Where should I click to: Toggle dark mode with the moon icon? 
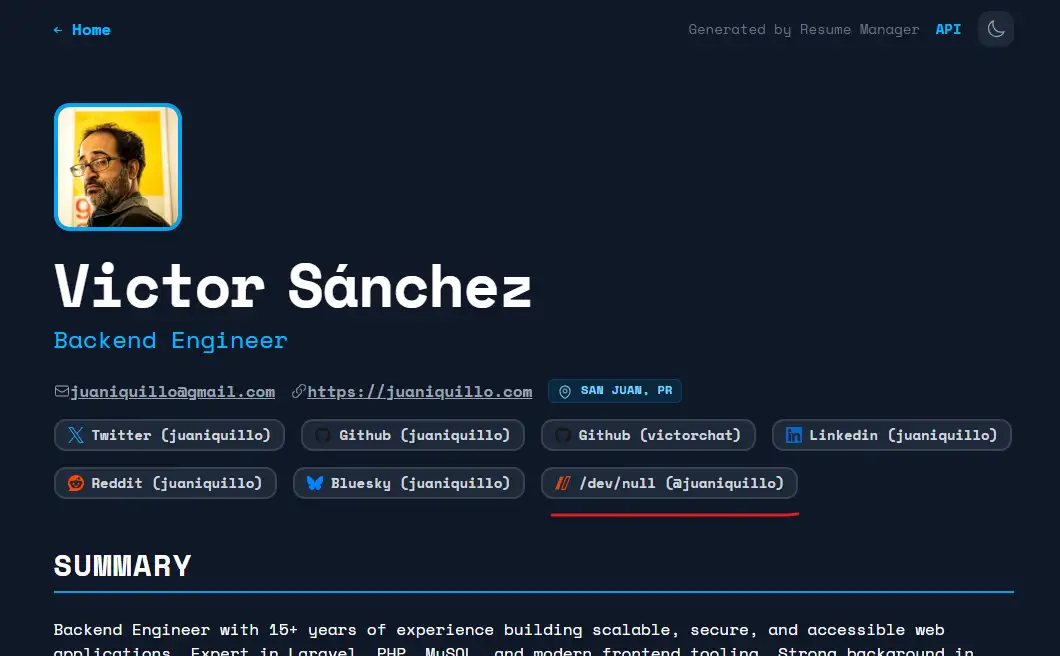coord(996,29)
